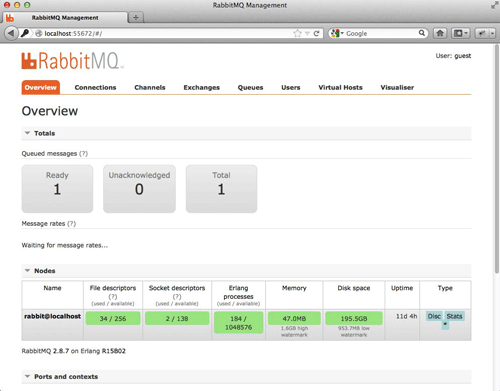Click the Overview page heading
The height and width of the screenshot is (391, 500).
click(x=50, y=111)
